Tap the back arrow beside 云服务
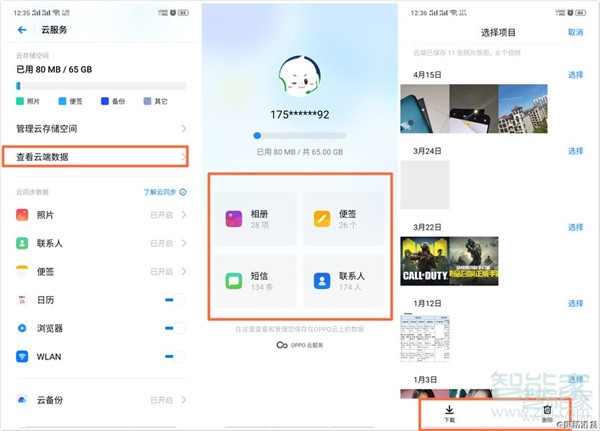The height and width of the screenshot is (431, 600). click(22, 30)
